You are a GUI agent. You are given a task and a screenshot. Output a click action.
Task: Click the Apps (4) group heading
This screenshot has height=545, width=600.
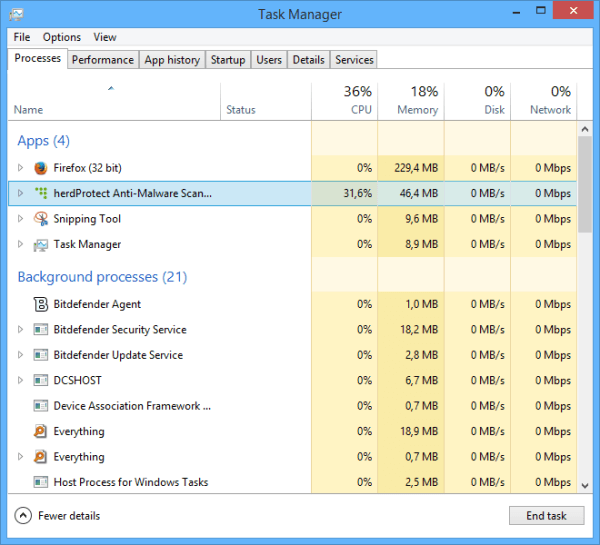pyautogui.click(x=44, y=141)
